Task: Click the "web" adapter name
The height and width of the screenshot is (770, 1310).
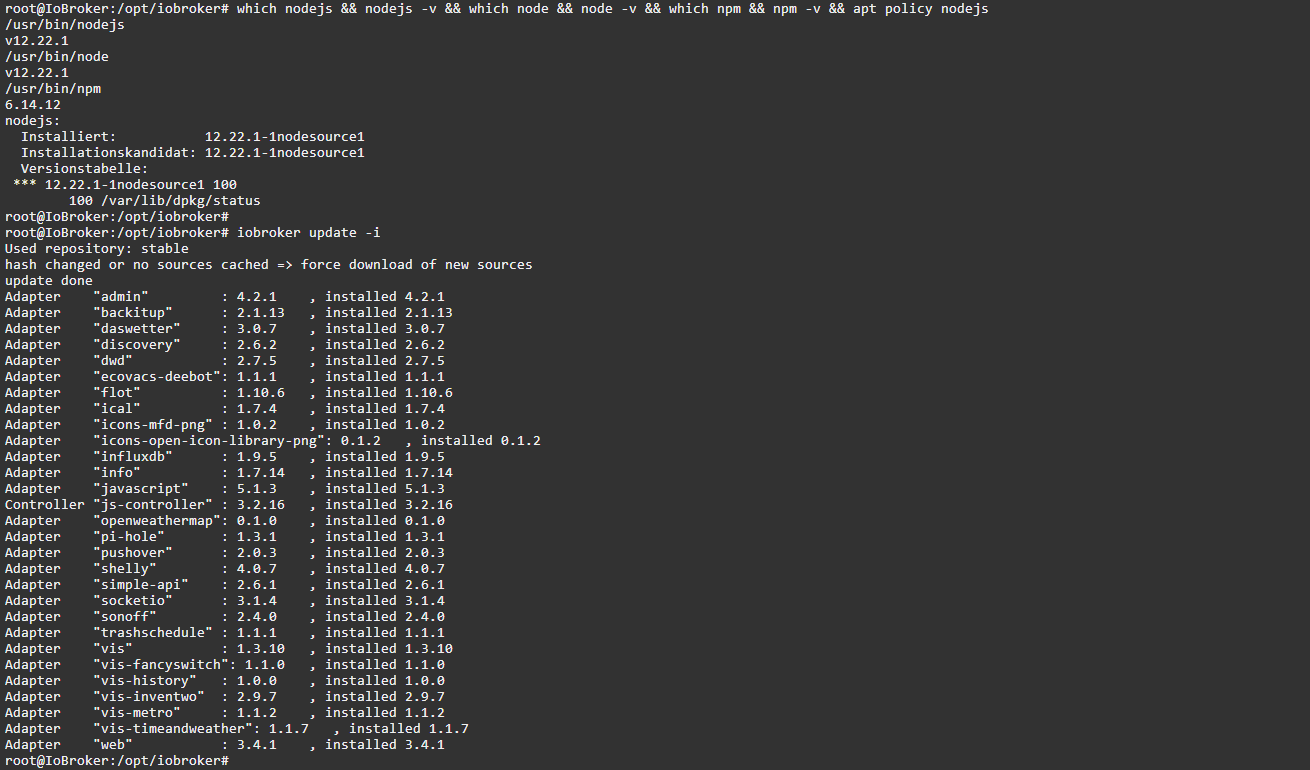Action: click(x=112, y=745)
